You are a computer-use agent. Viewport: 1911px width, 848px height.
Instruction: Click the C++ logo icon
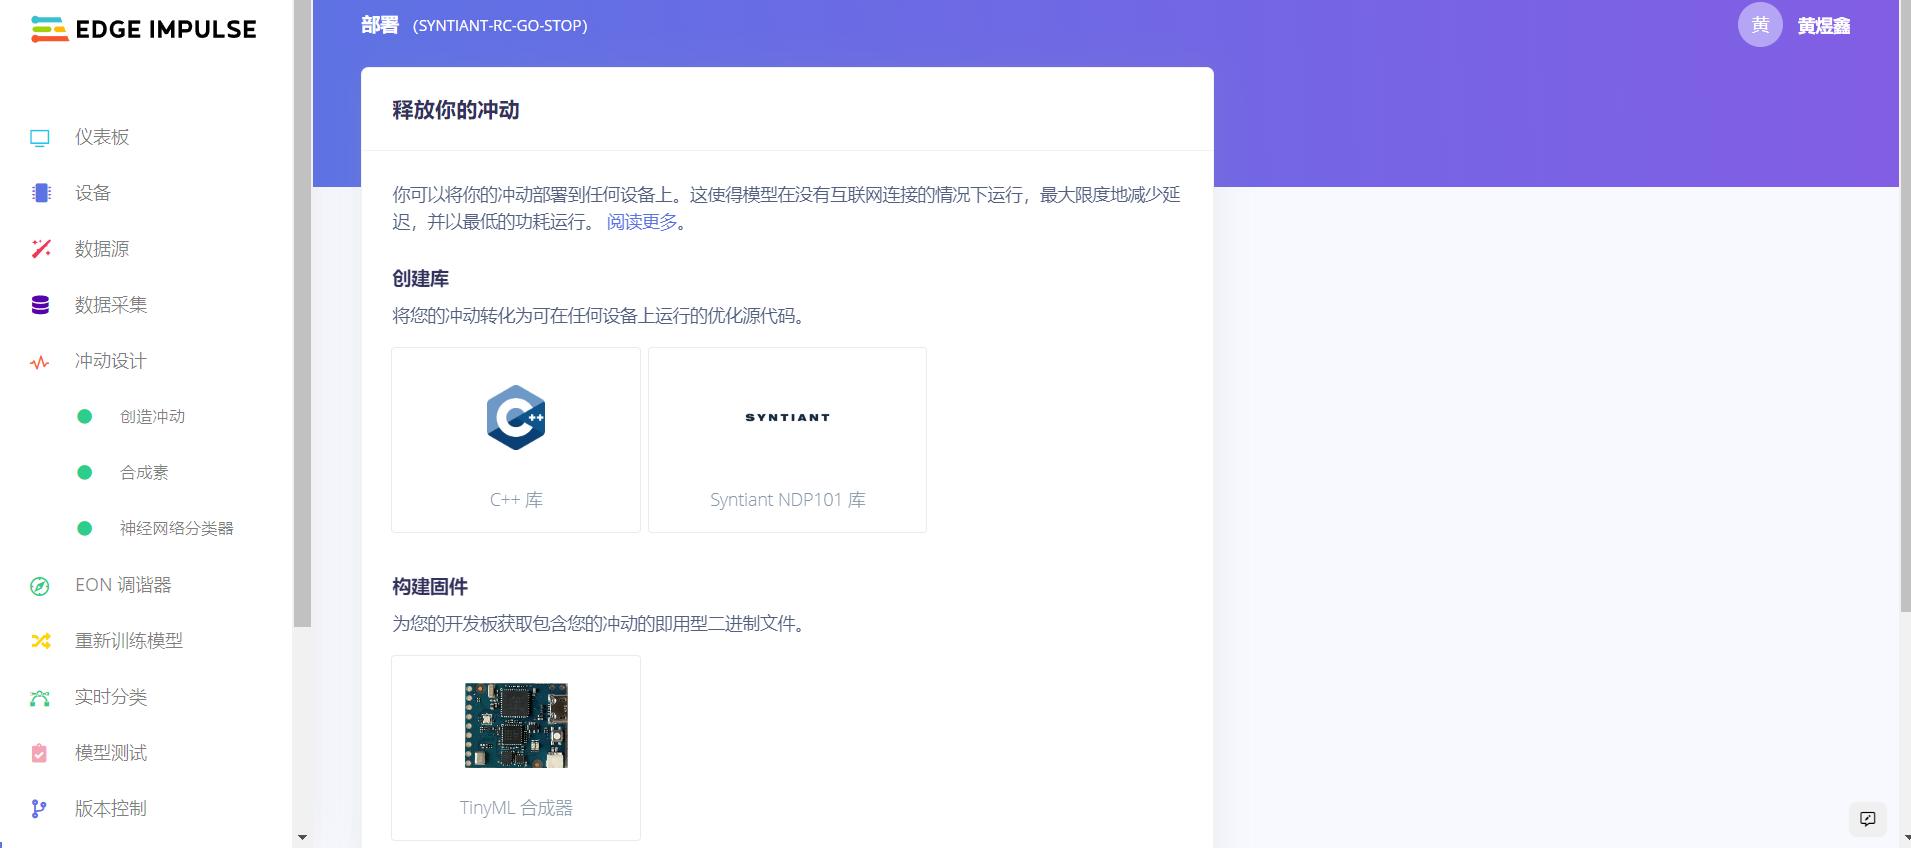pyautogui.click(x=516, y=418)
